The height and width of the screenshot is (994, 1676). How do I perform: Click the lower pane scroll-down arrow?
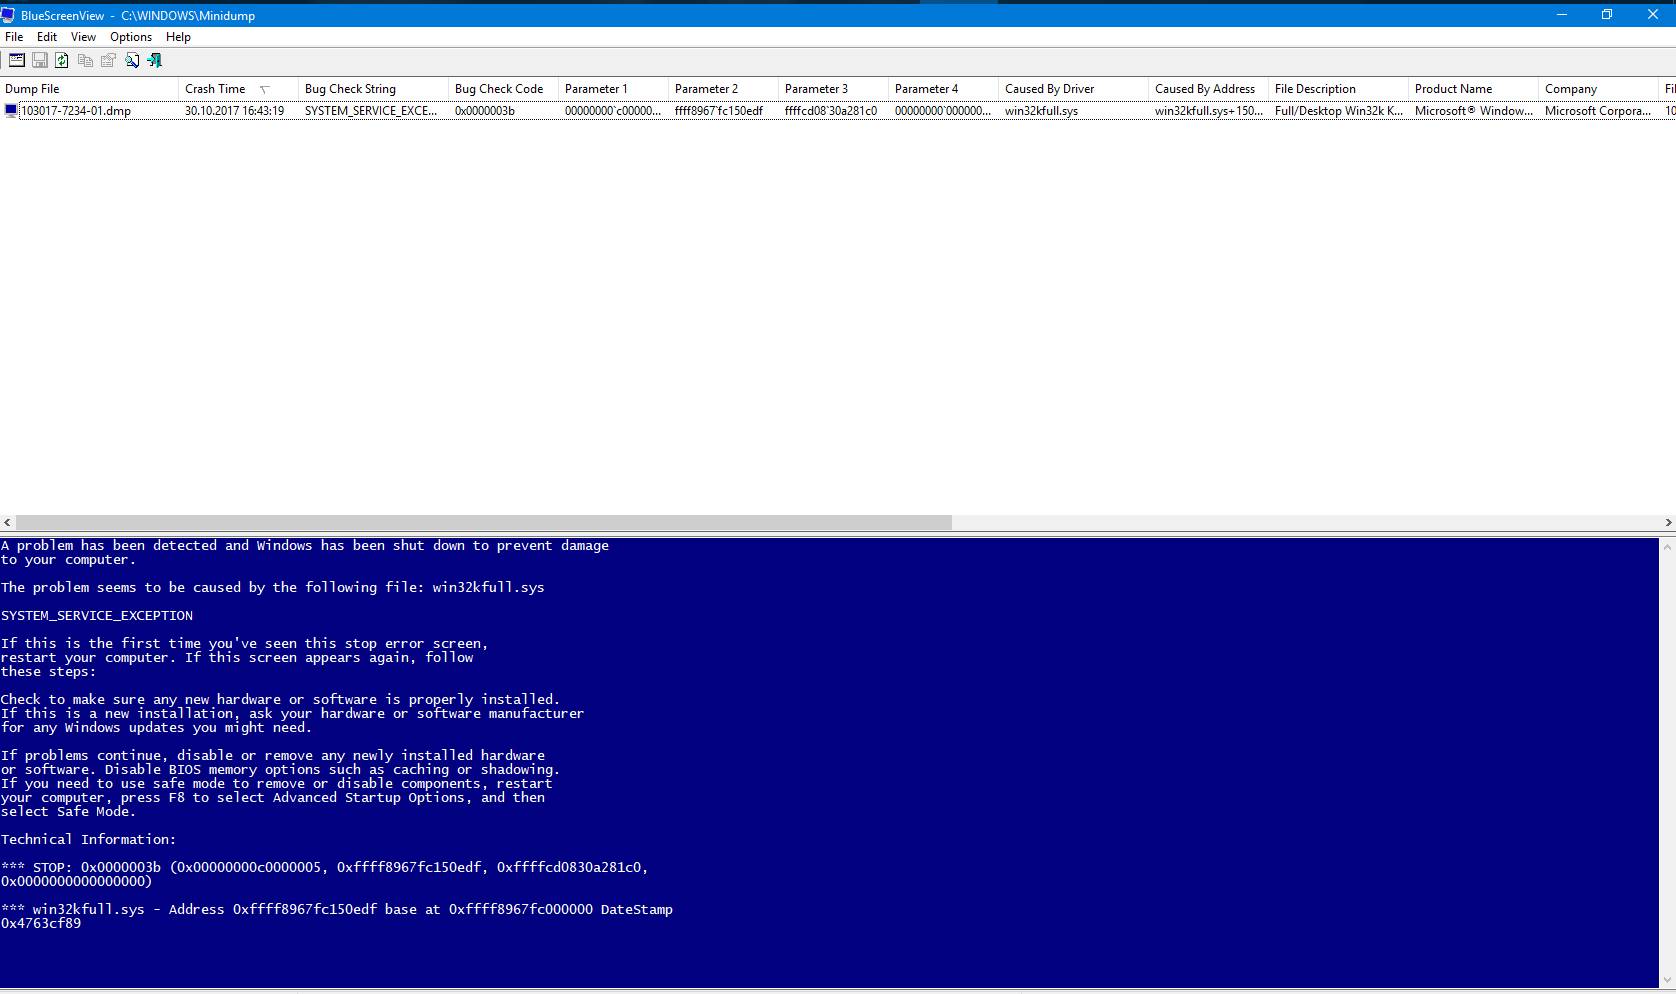coord(1667,981)
